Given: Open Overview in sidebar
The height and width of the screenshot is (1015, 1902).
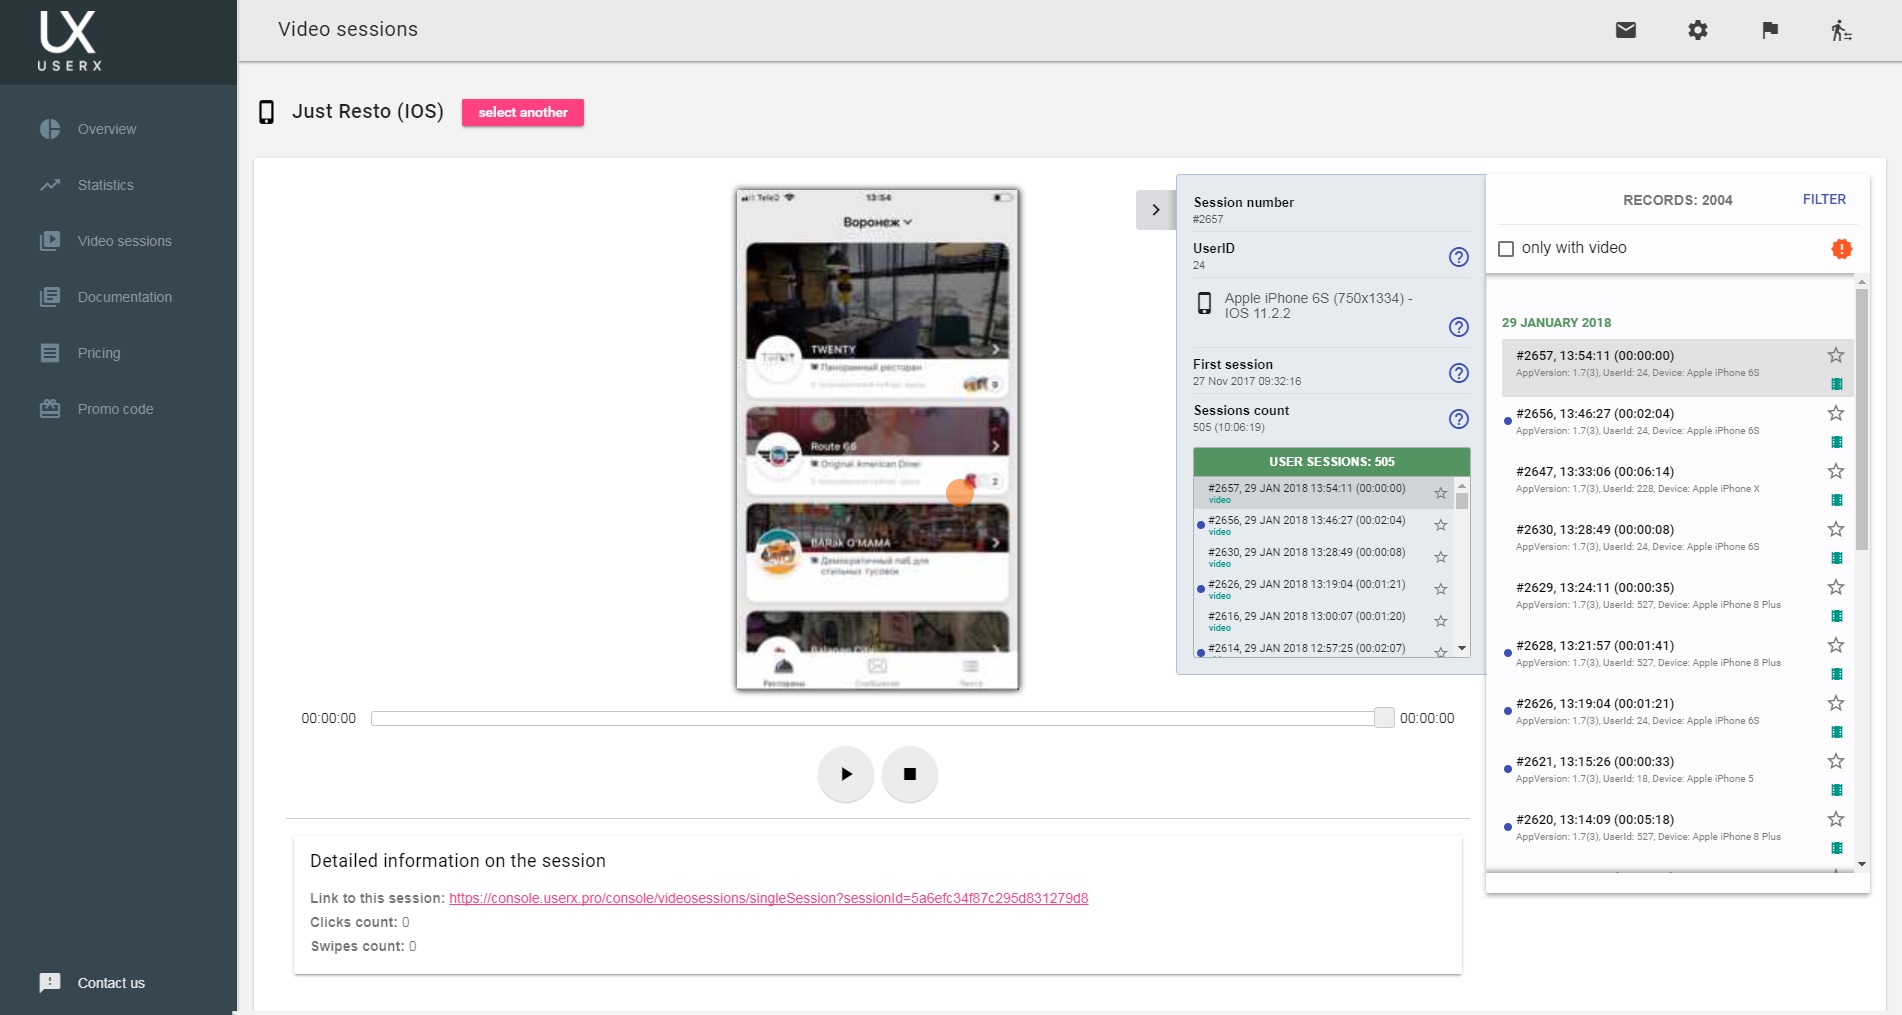Looking at the screenshot, I should pyautogui.click(x=107, y=129).
